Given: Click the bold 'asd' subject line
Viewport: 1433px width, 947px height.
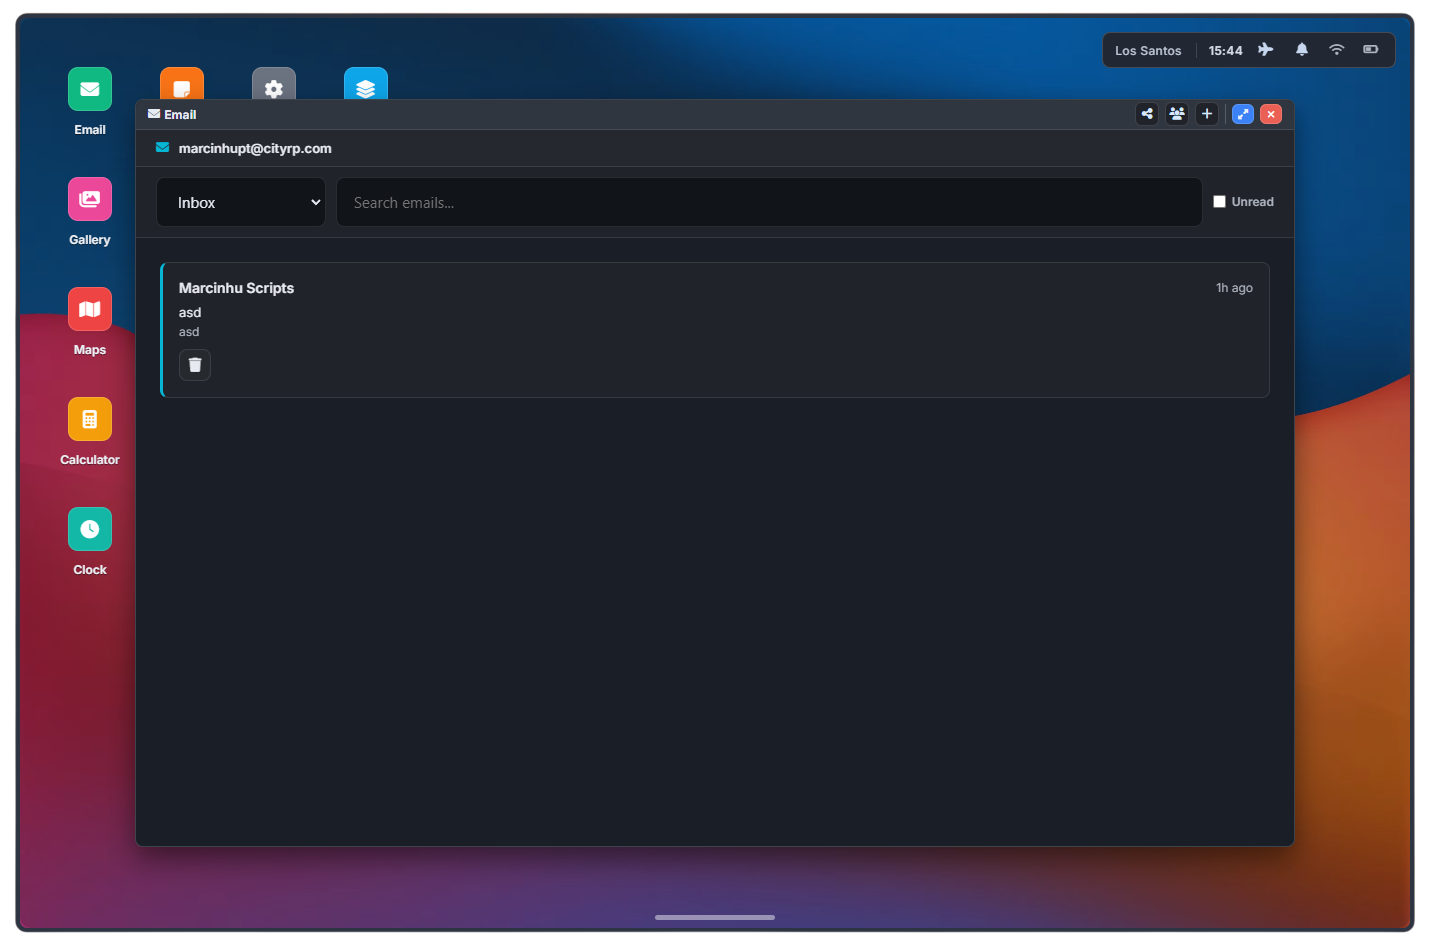Looking at the screenshot, I should [x=190, y=313].
